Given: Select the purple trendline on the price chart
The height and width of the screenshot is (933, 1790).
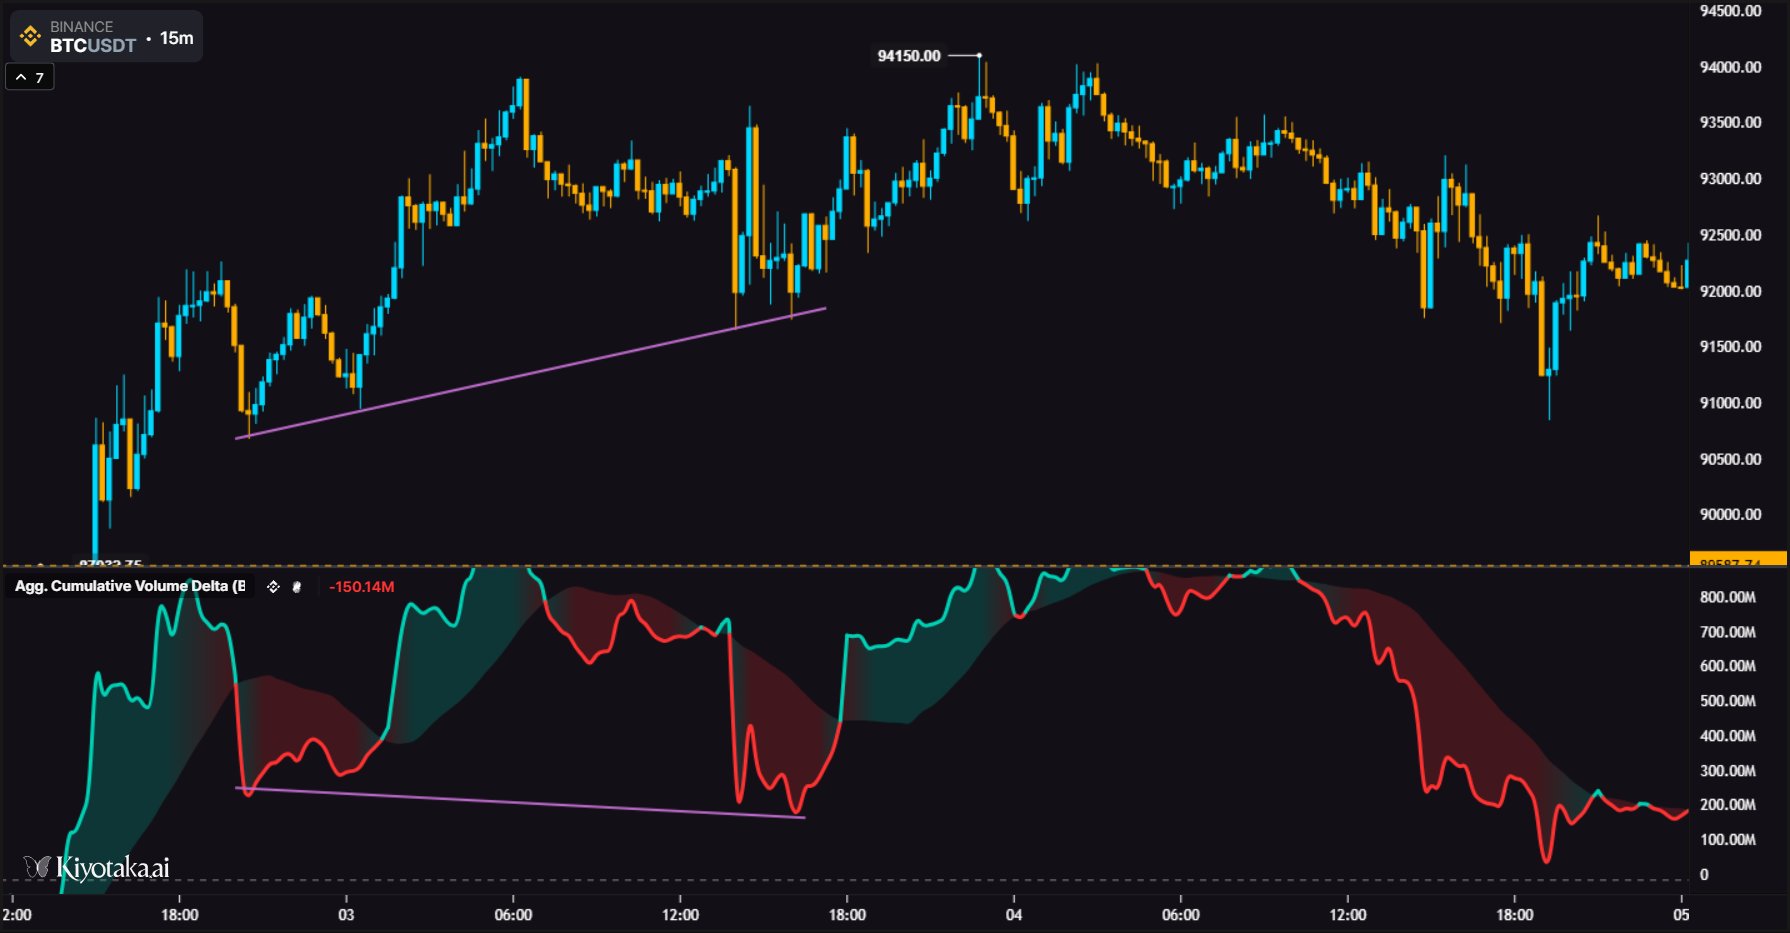Looking at the screenshot, I should [x=530, y=373].
